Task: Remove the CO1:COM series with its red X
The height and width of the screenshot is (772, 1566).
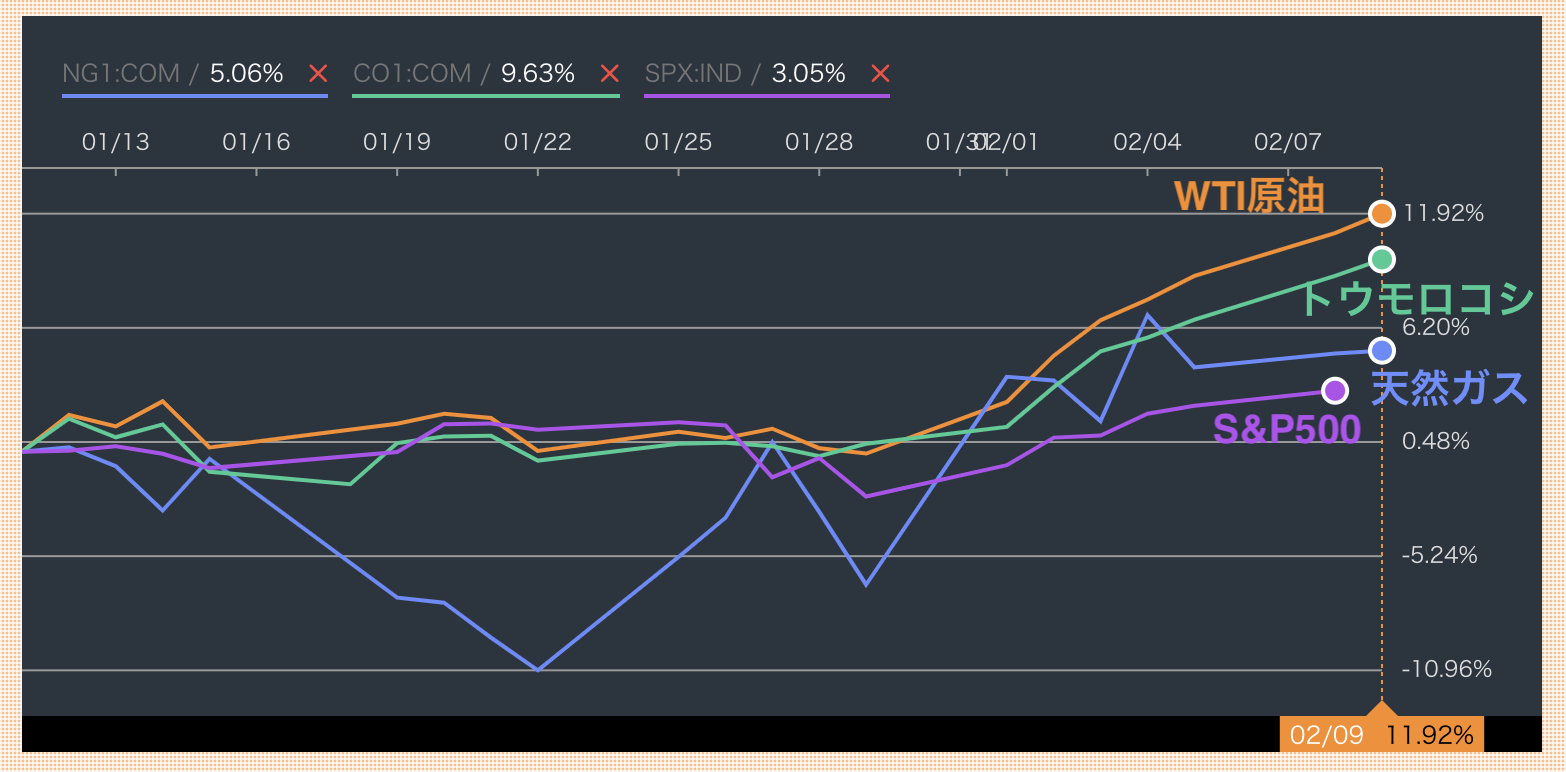Action: click(609, 74)
